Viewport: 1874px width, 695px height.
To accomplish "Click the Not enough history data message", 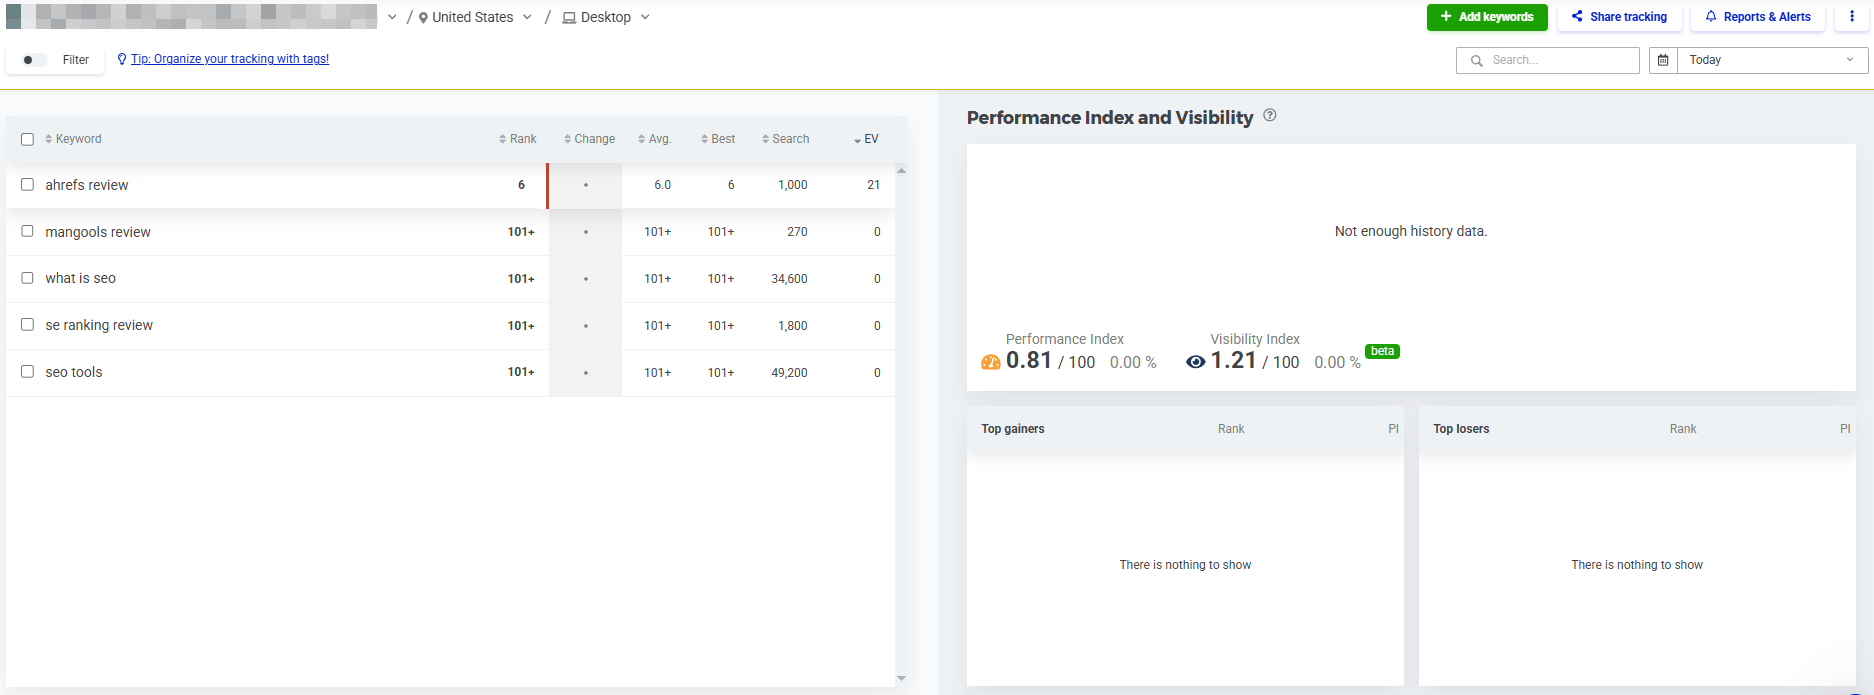I will pyautogui.click(x=1411, y=231).
